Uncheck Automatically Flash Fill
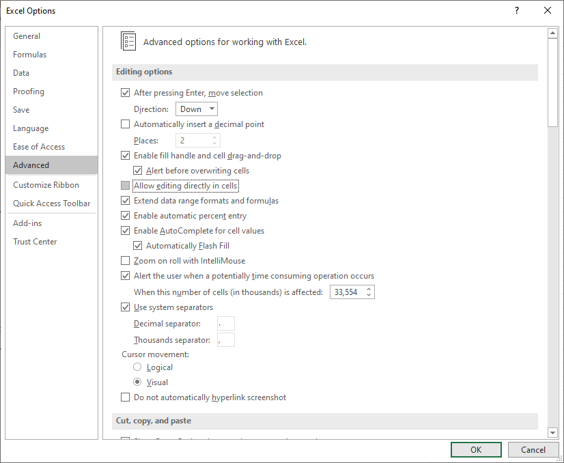The width and height of the screenshot is (564, 463). coord(137,246)
